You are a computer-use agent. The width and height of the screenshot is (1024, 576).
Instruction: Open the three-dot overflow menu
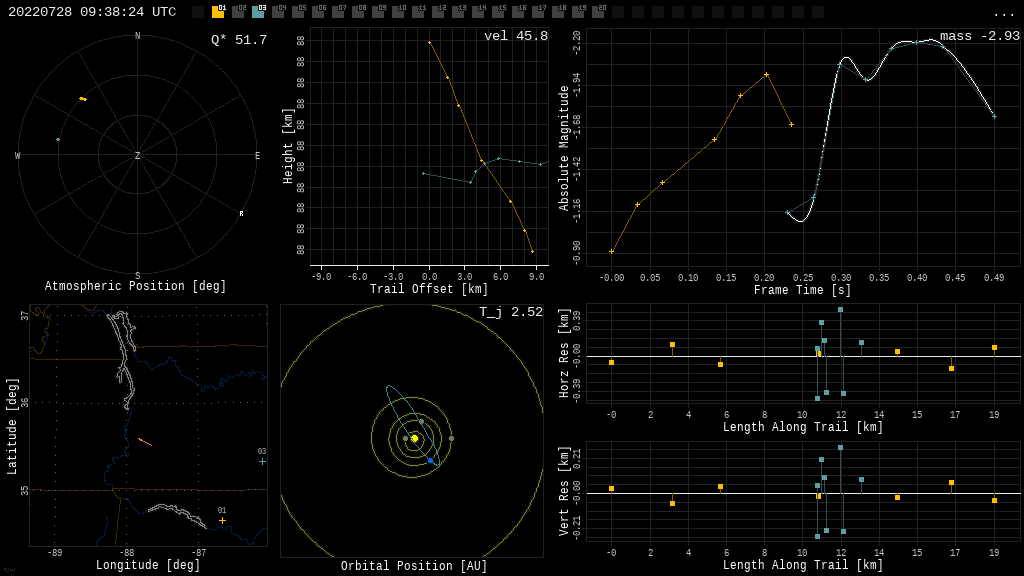(x=1003, y=13)
